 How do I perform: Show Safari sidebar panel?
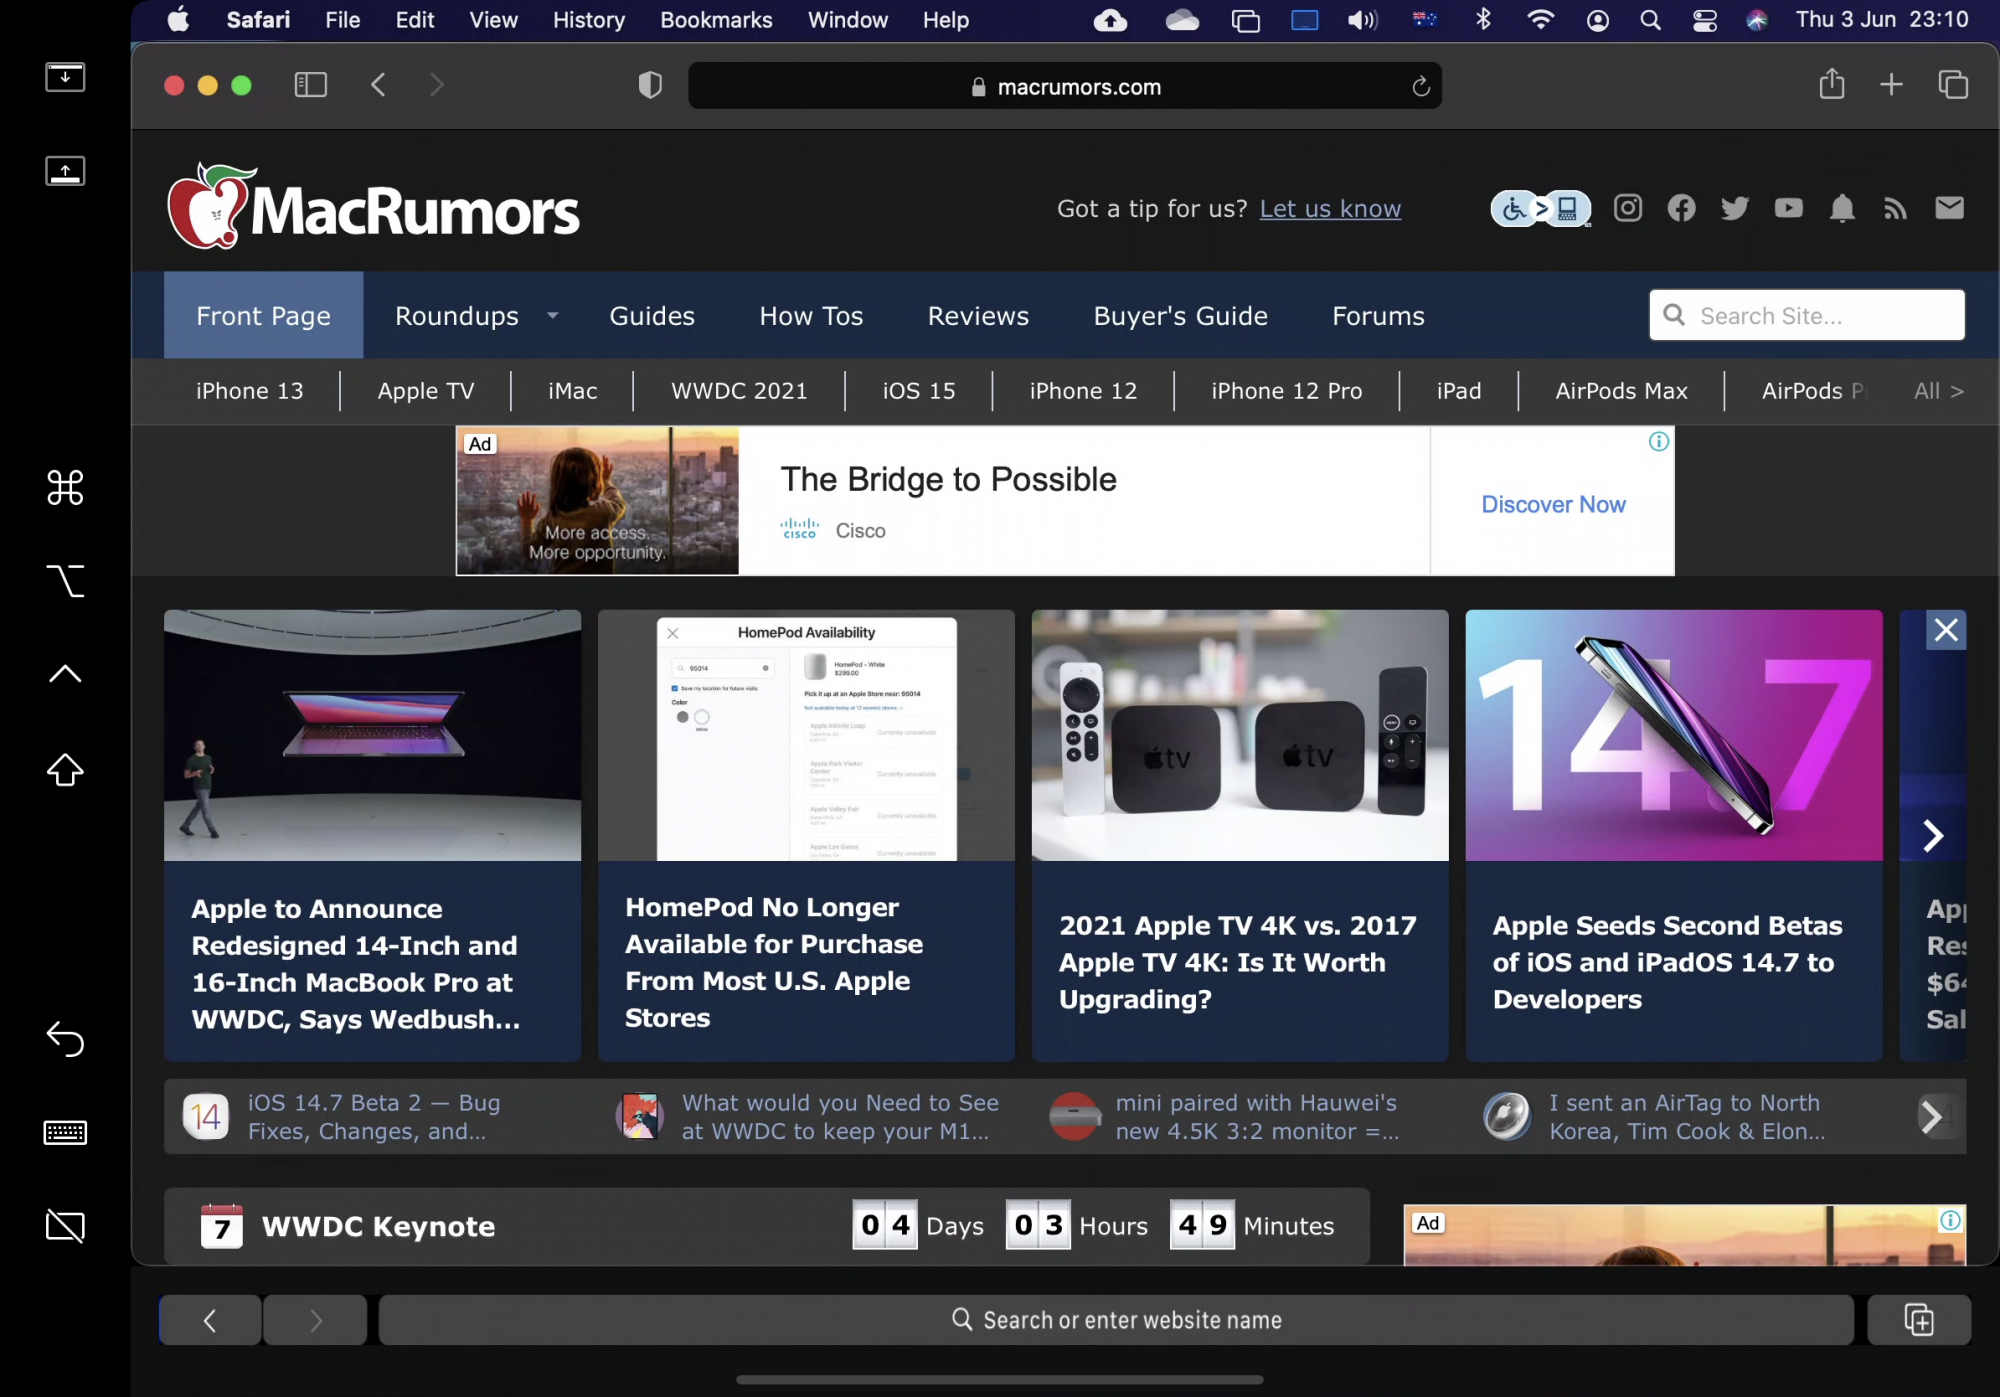(311, 85)
